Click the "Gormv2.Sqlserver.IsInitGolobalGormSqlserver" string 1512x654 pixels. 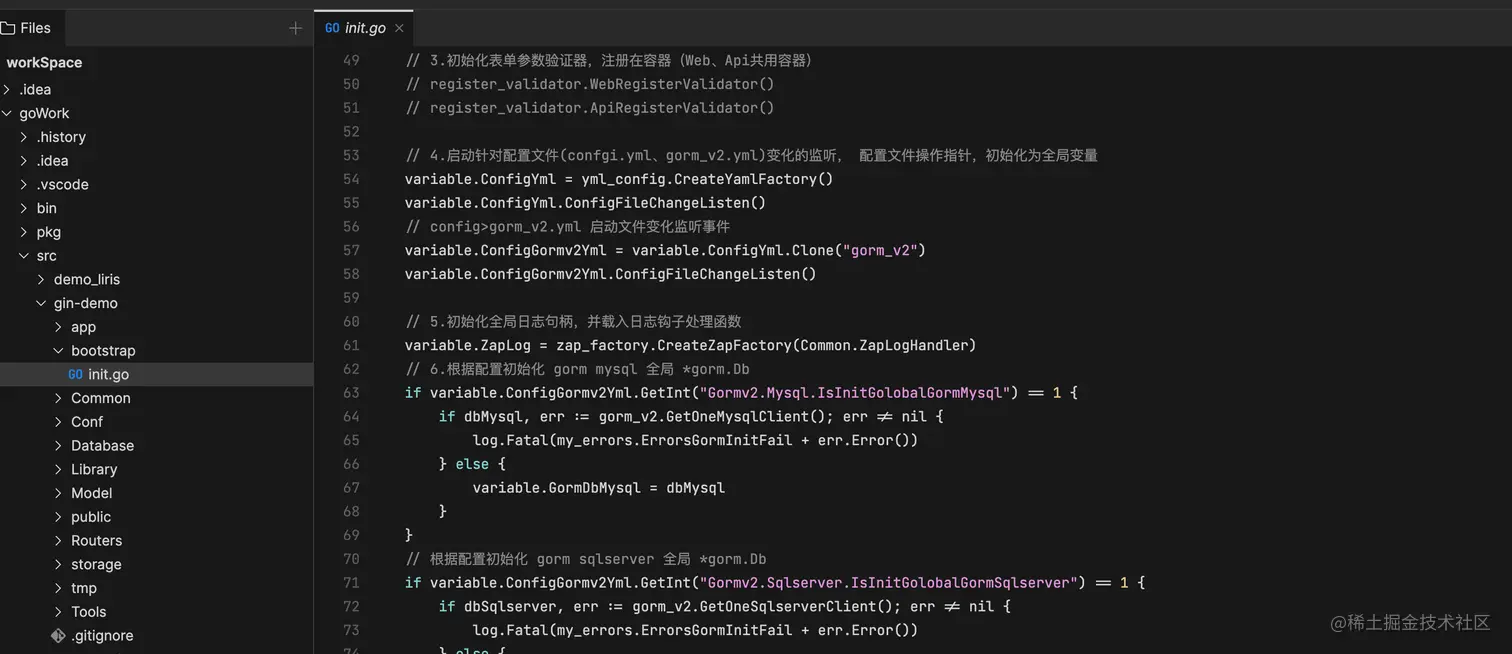click(888, 583)
